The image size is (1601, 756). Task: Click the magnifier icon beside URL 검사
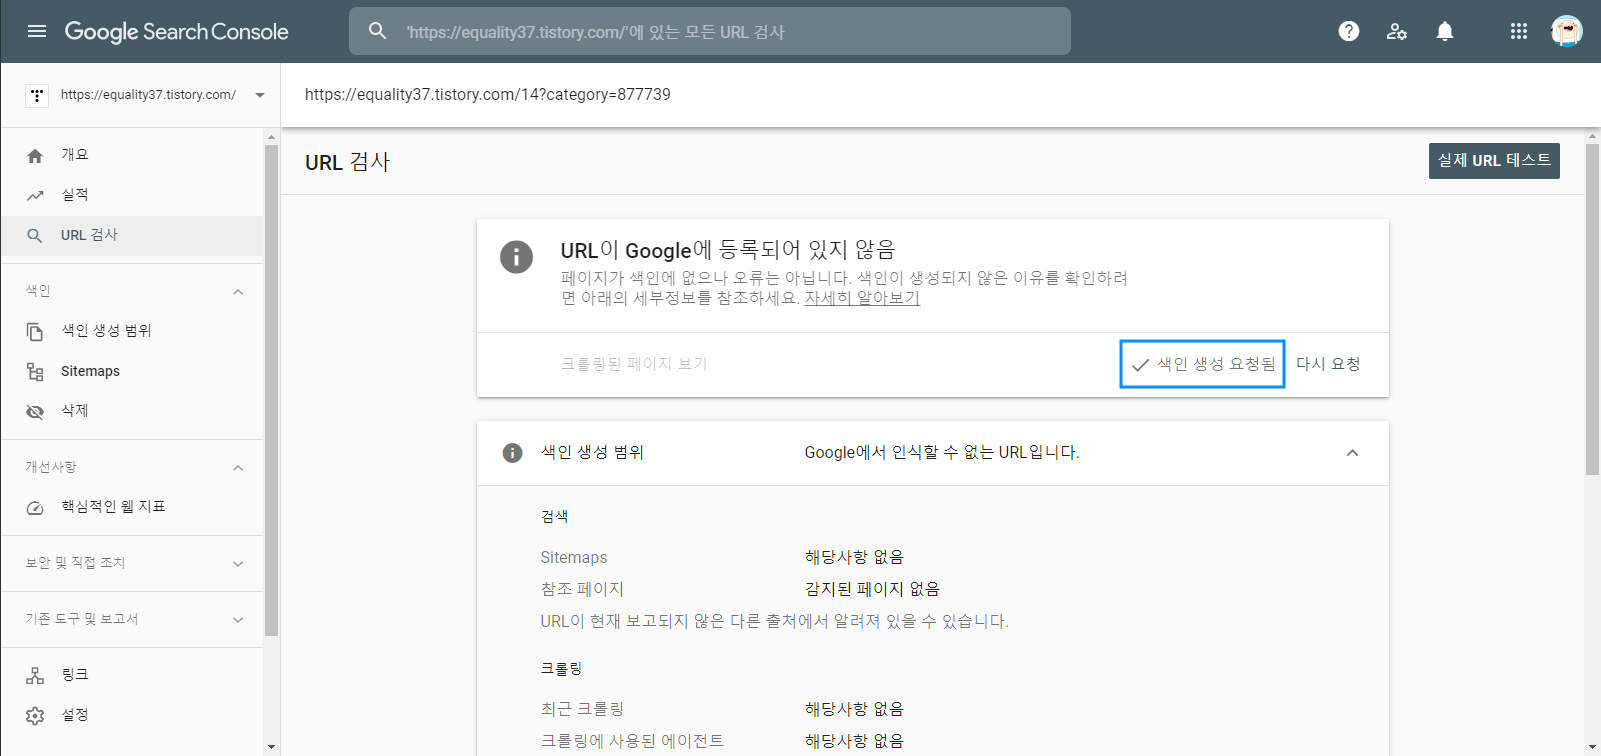pos(35,235)
